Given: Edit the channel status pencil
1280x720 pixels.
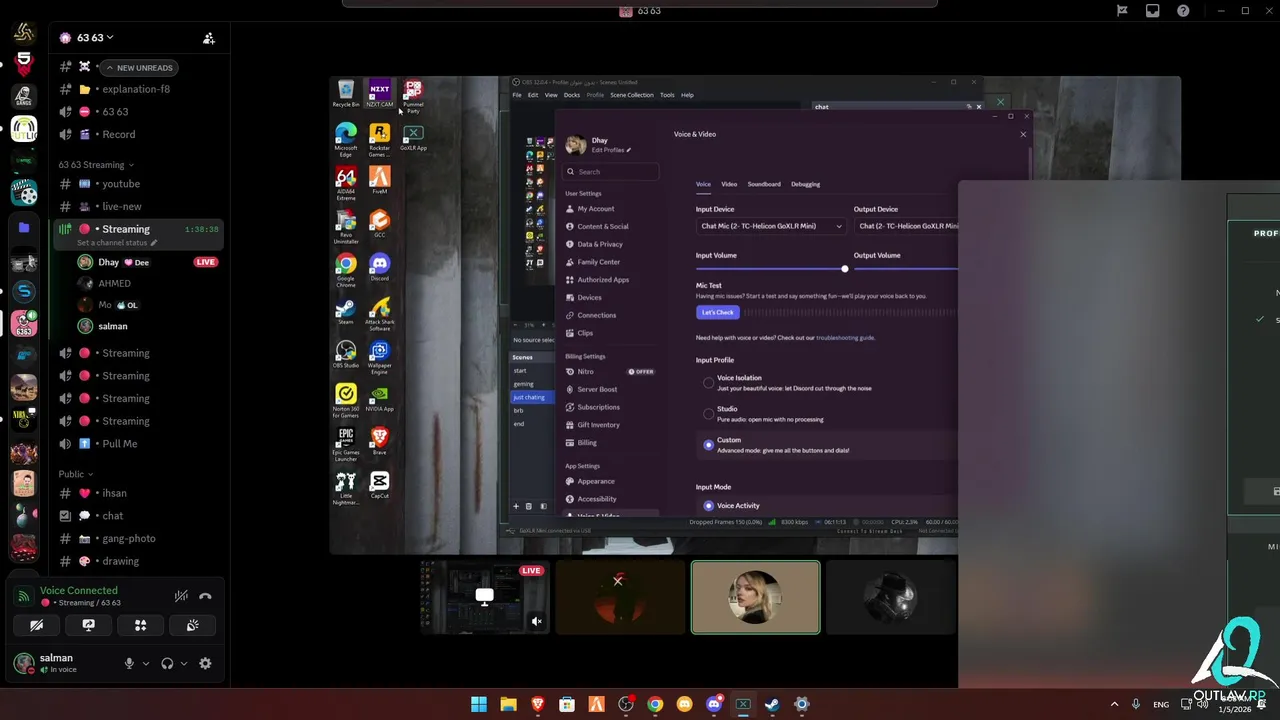Looking at the screenshot, I should (x=153, y=243).
